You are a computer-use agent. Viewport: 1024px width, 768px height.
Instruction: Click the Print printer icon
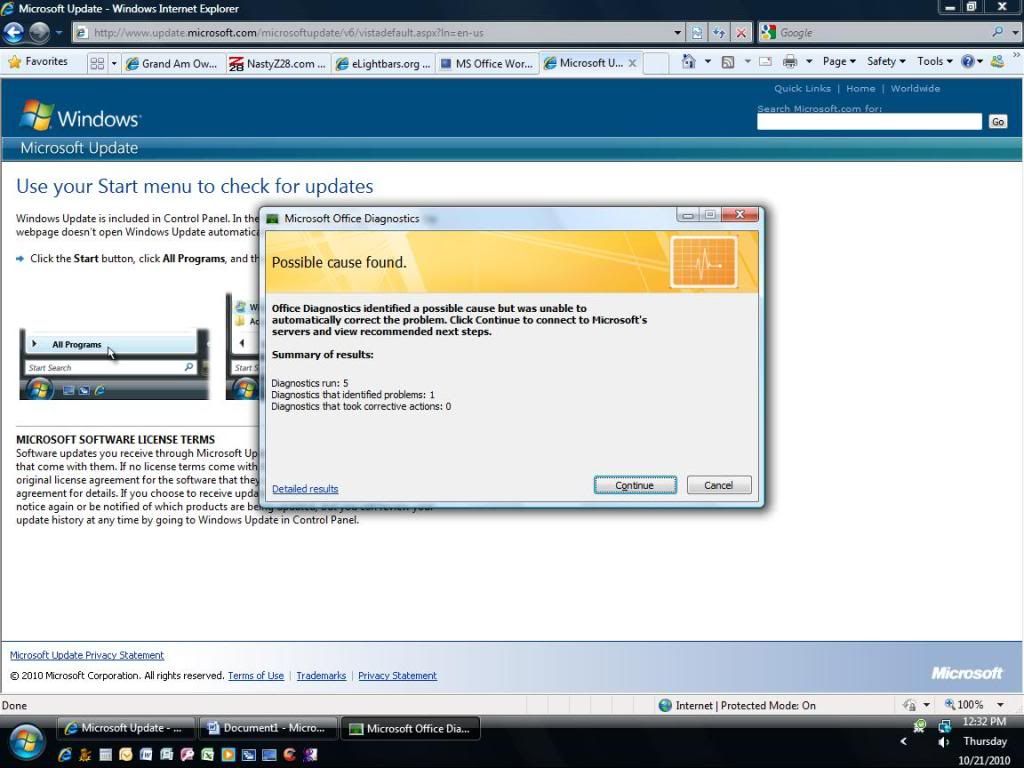(790, 61)
